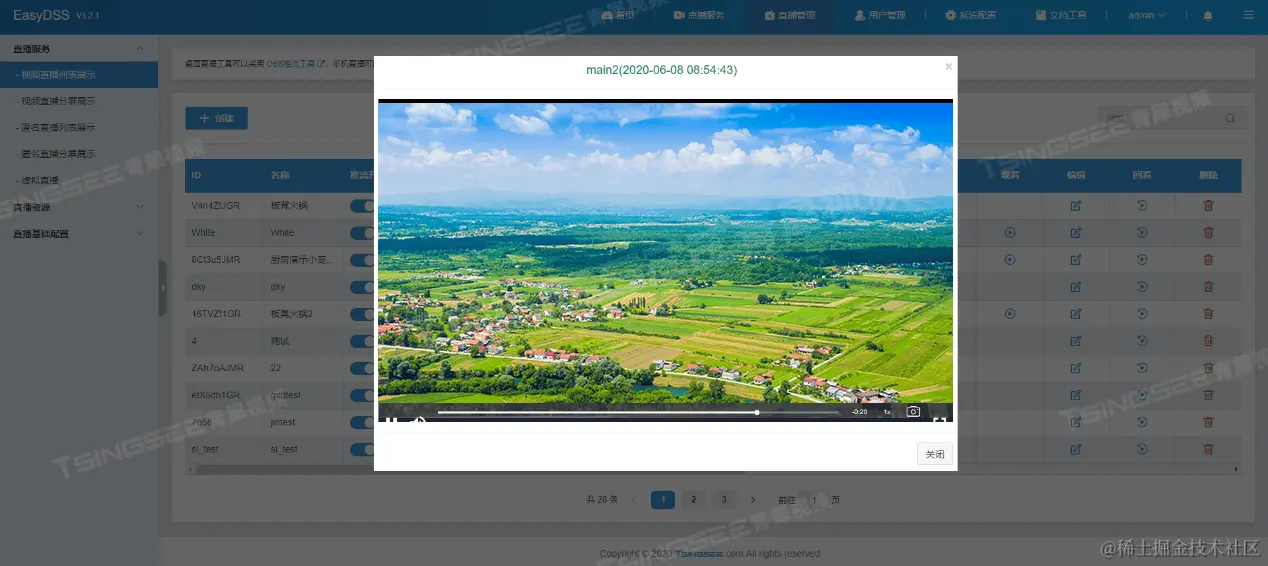Click the 创建 button
This screenshot has width=1268, height=566.
point(216,118)
